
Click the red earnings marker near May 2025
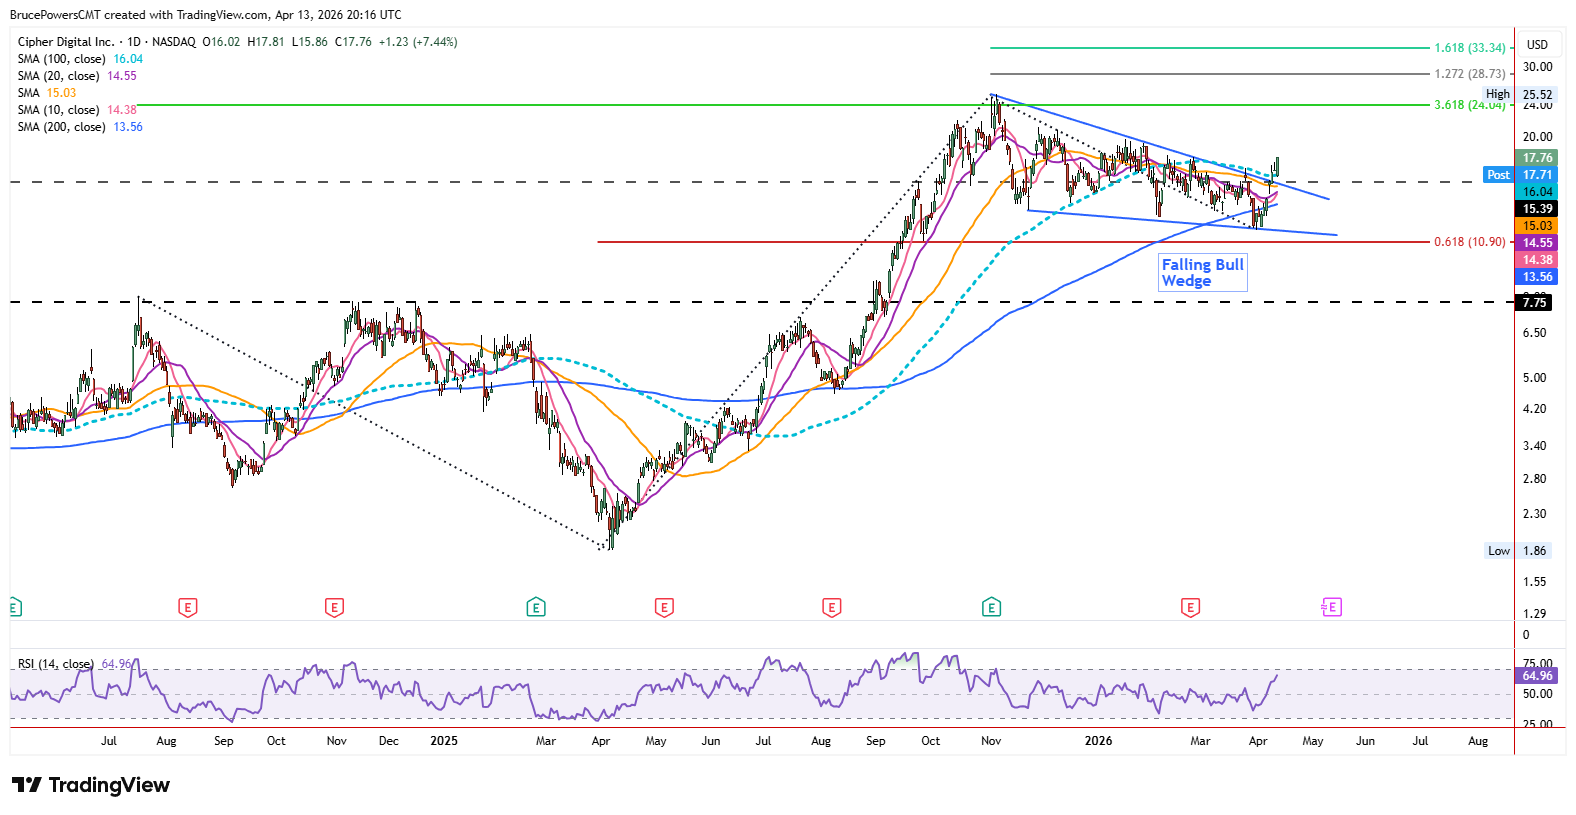pos(664,607)
